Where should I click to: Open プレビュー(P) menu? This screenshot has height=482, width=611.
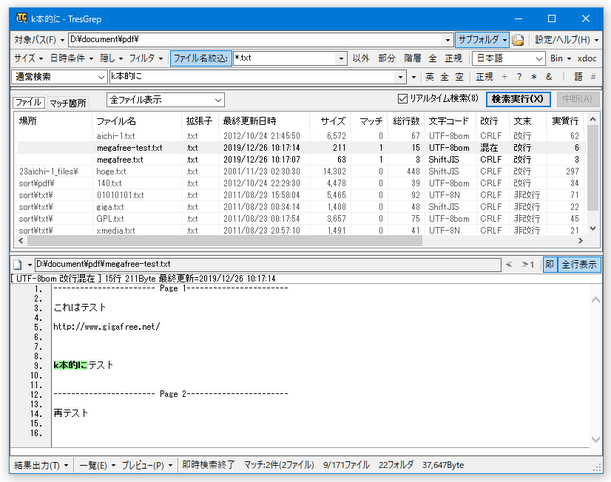pyautogui.click(x=147, y=465)
